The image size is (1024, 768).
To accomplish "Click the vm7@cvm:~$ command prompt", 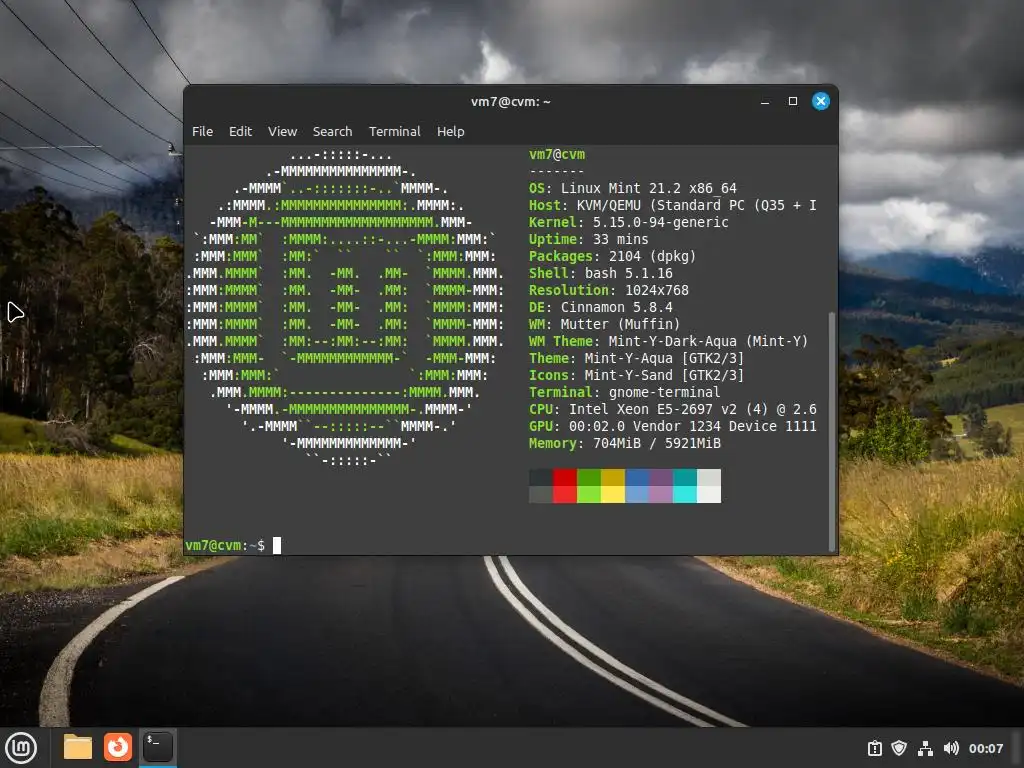I will click(225, 545).
